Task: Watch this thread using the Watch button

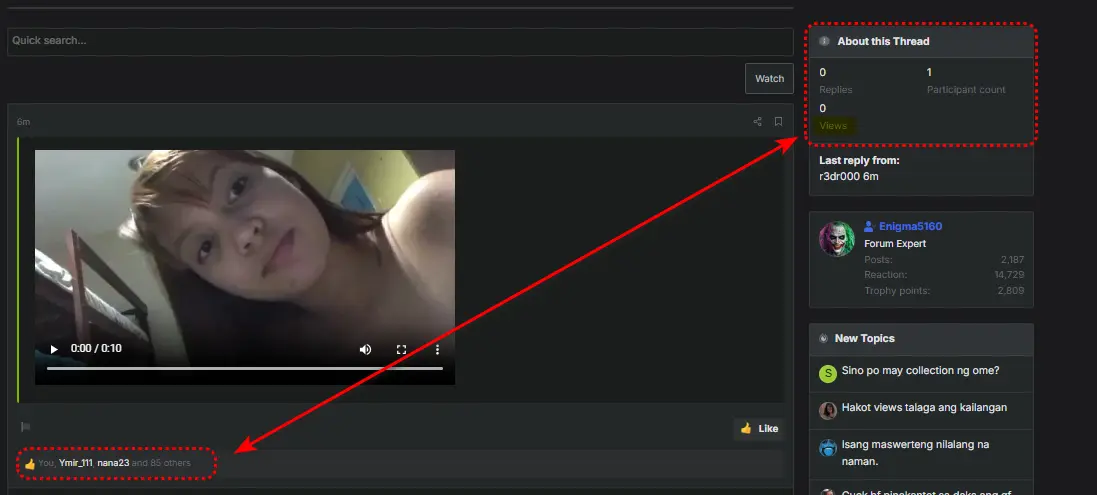Action: point(769,78)
